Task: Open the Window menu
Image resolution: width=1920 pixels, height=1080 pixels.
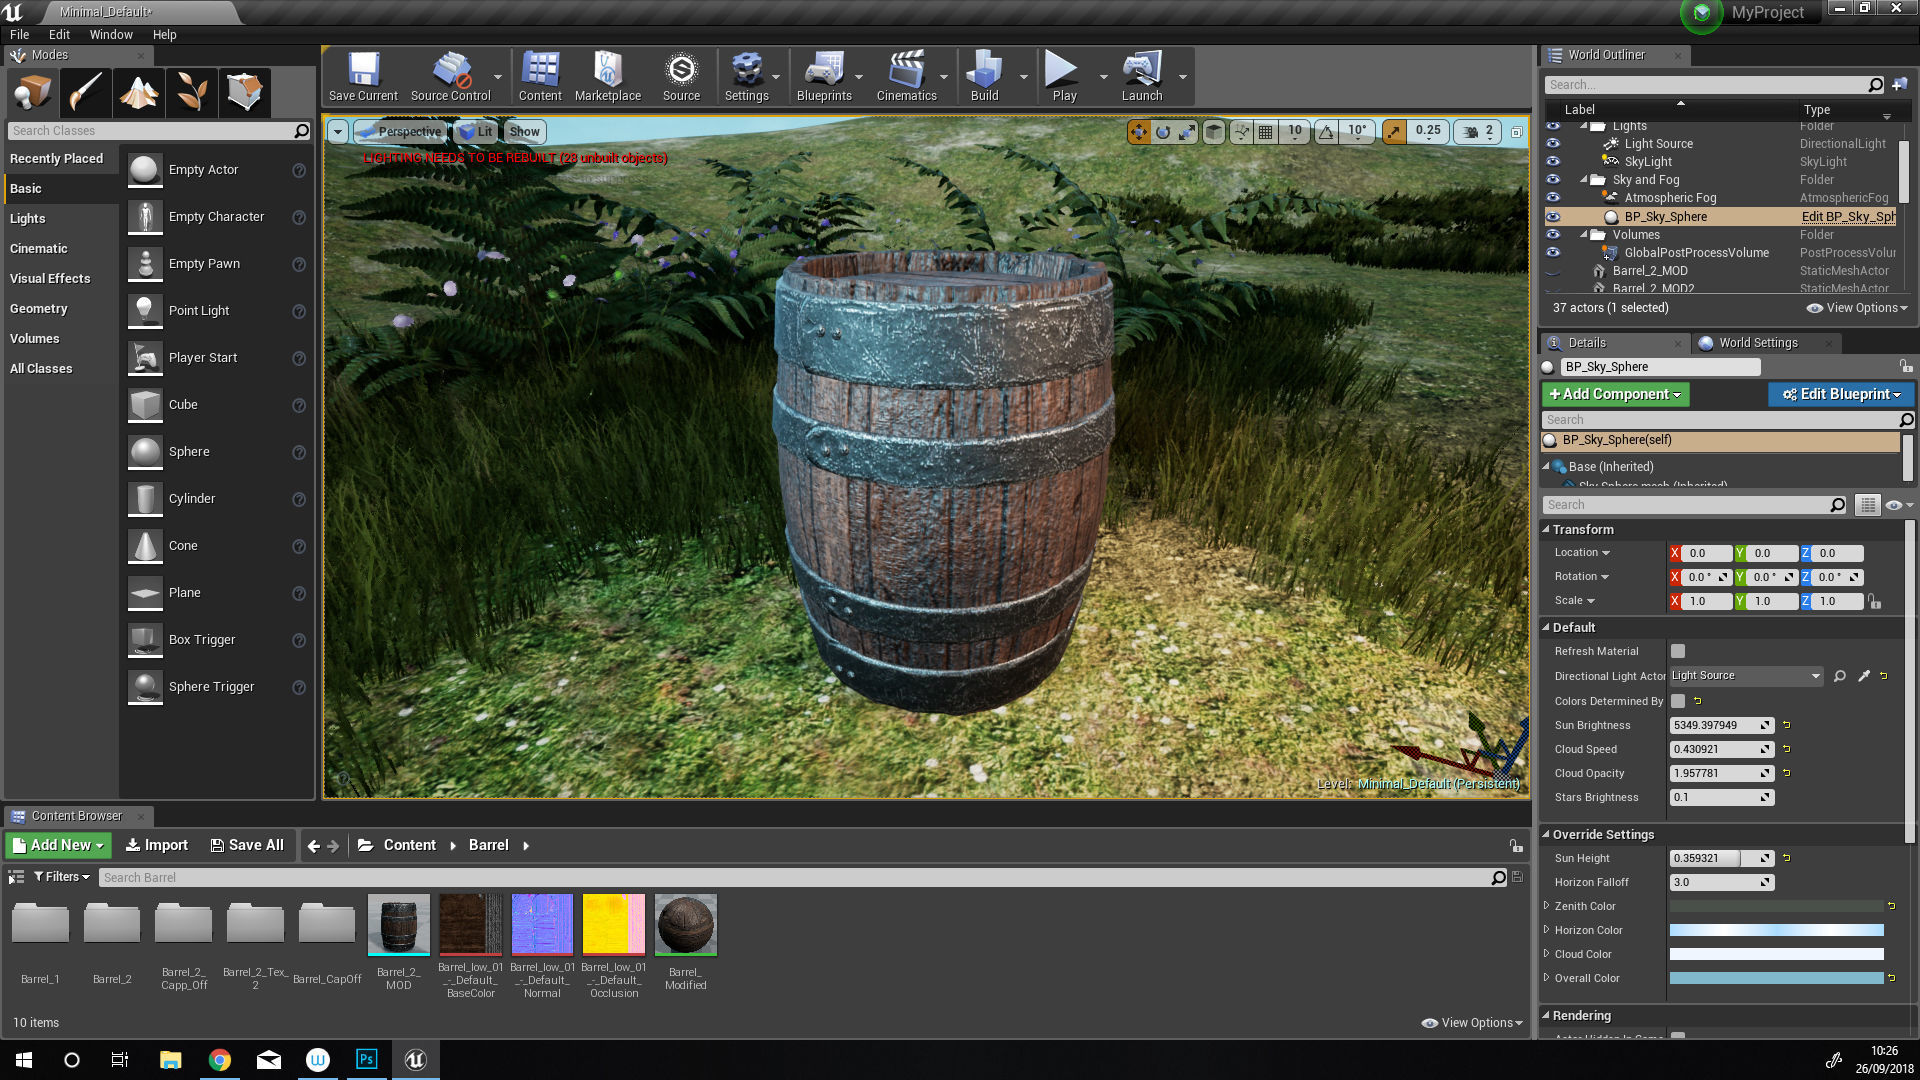Action: pos(111,34)
